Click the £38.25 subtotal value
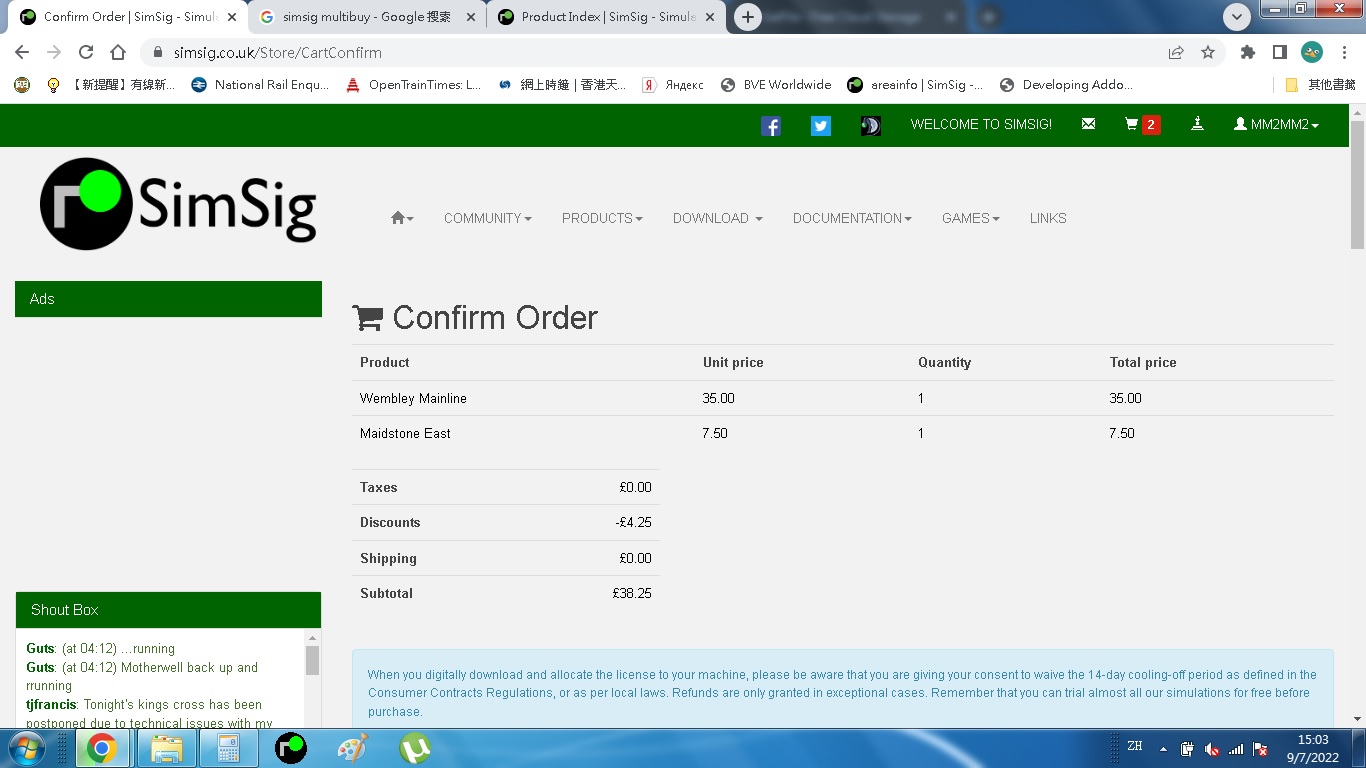This screenshot has width=1366, height=768. [x=632, y=593]
